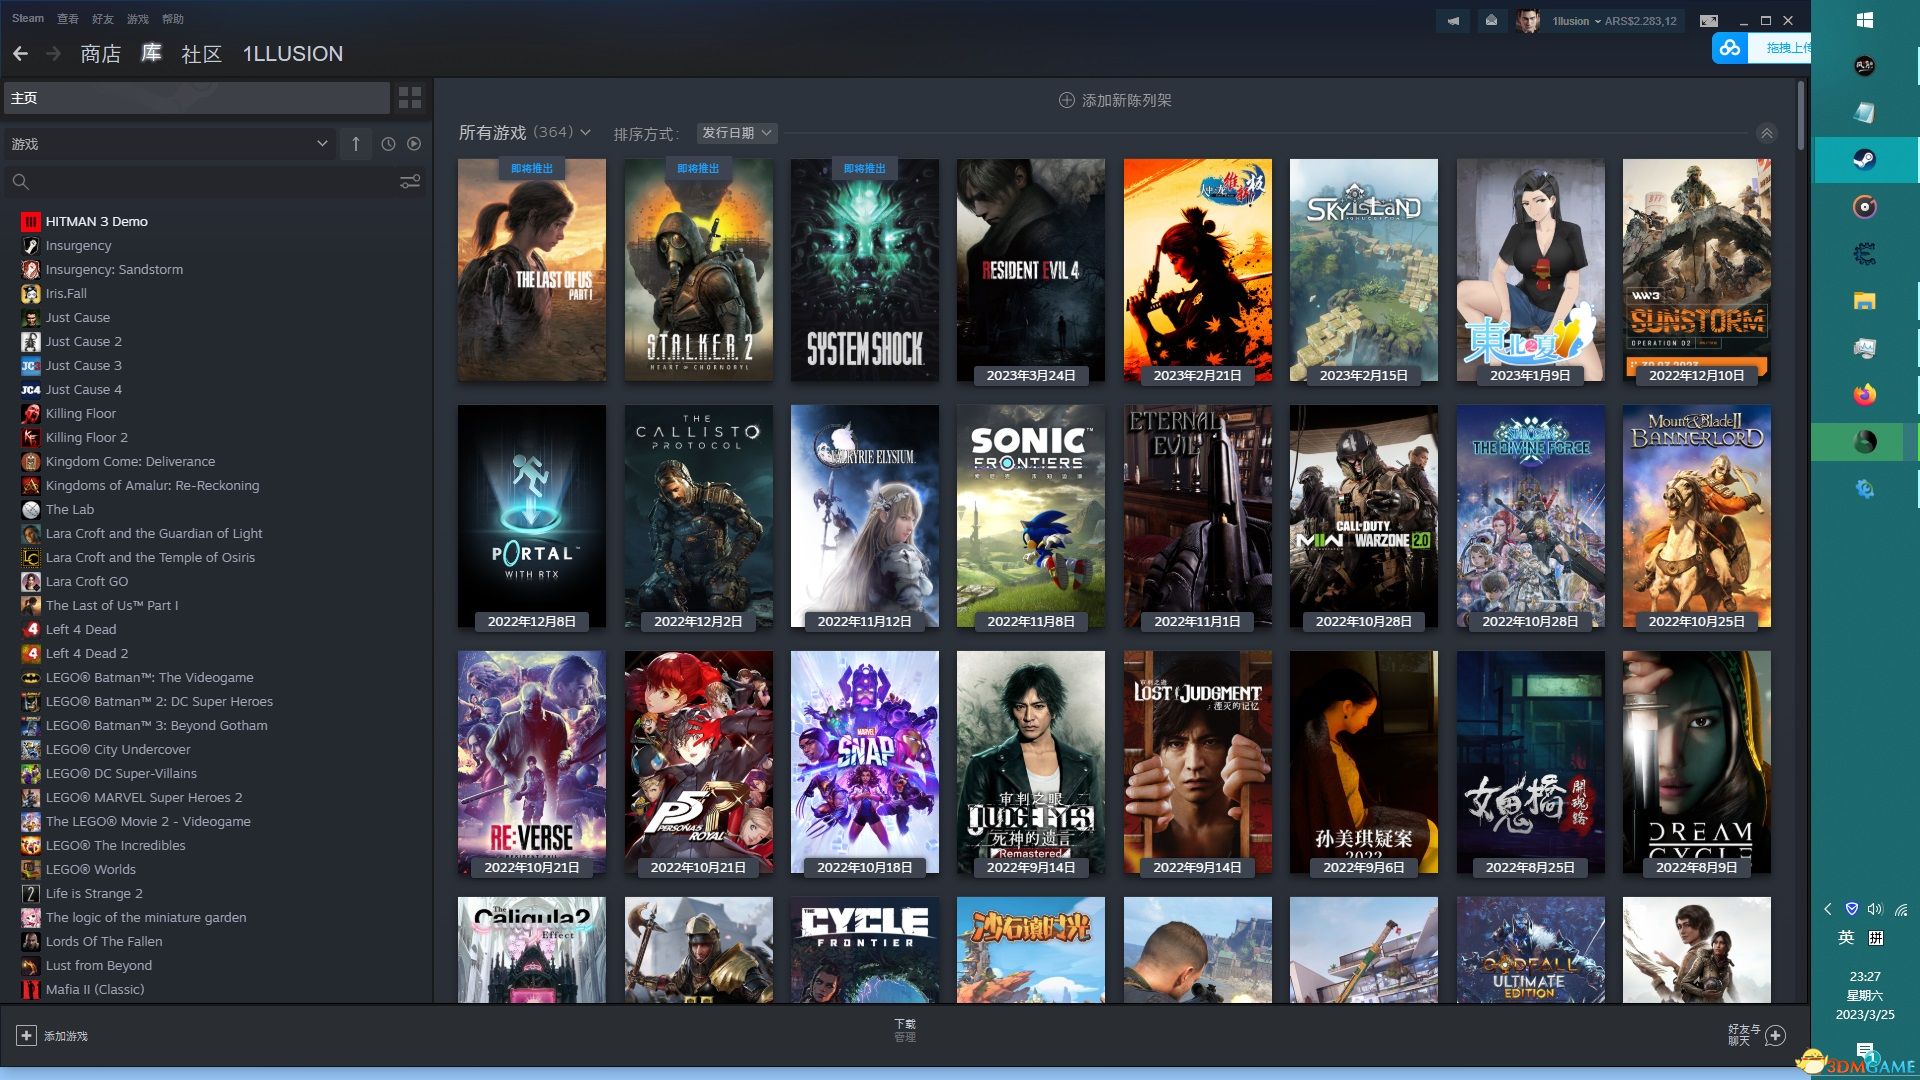Open the Steam menu
Viewport: 1920px width, 1080px height.
[28, 18]
